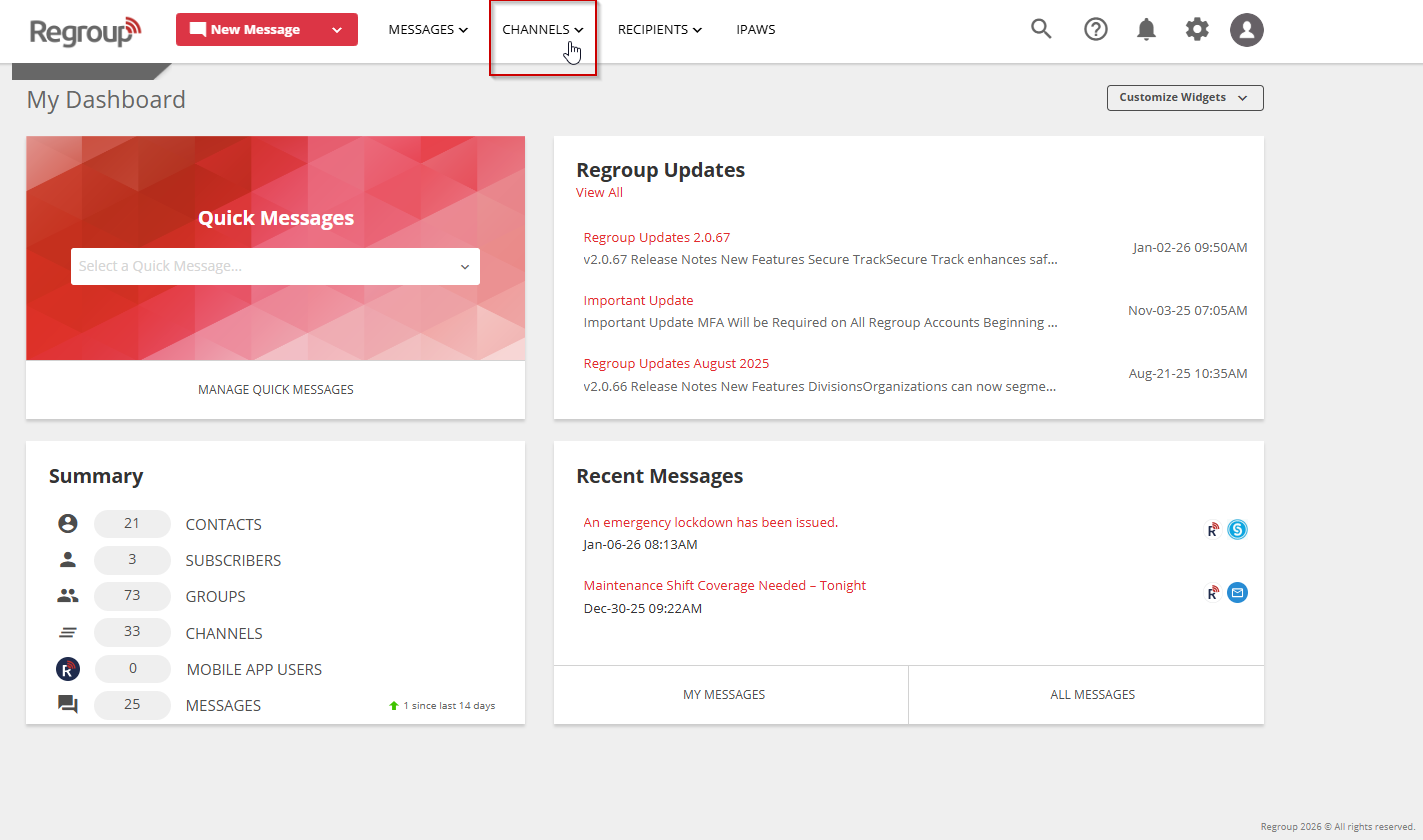Open the search magnifier icon
Viewport: 1423px width, 840px height.
point(1041,29)
